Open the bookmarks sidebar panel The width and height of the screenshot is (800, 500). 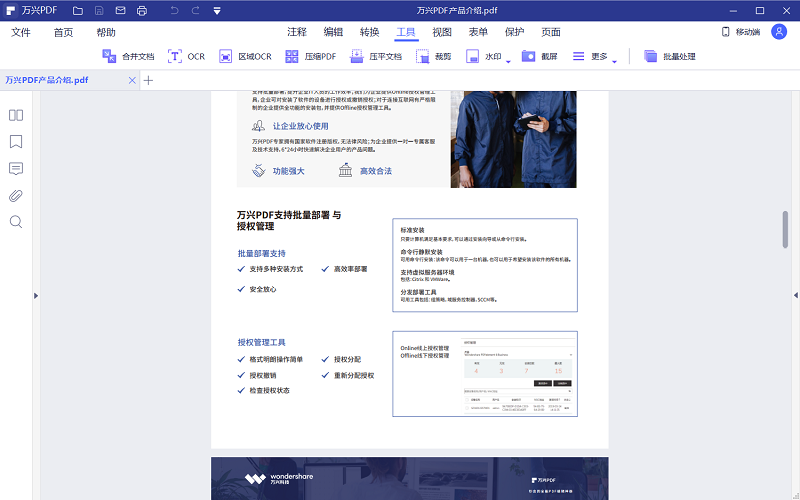[x=16, y=142]
